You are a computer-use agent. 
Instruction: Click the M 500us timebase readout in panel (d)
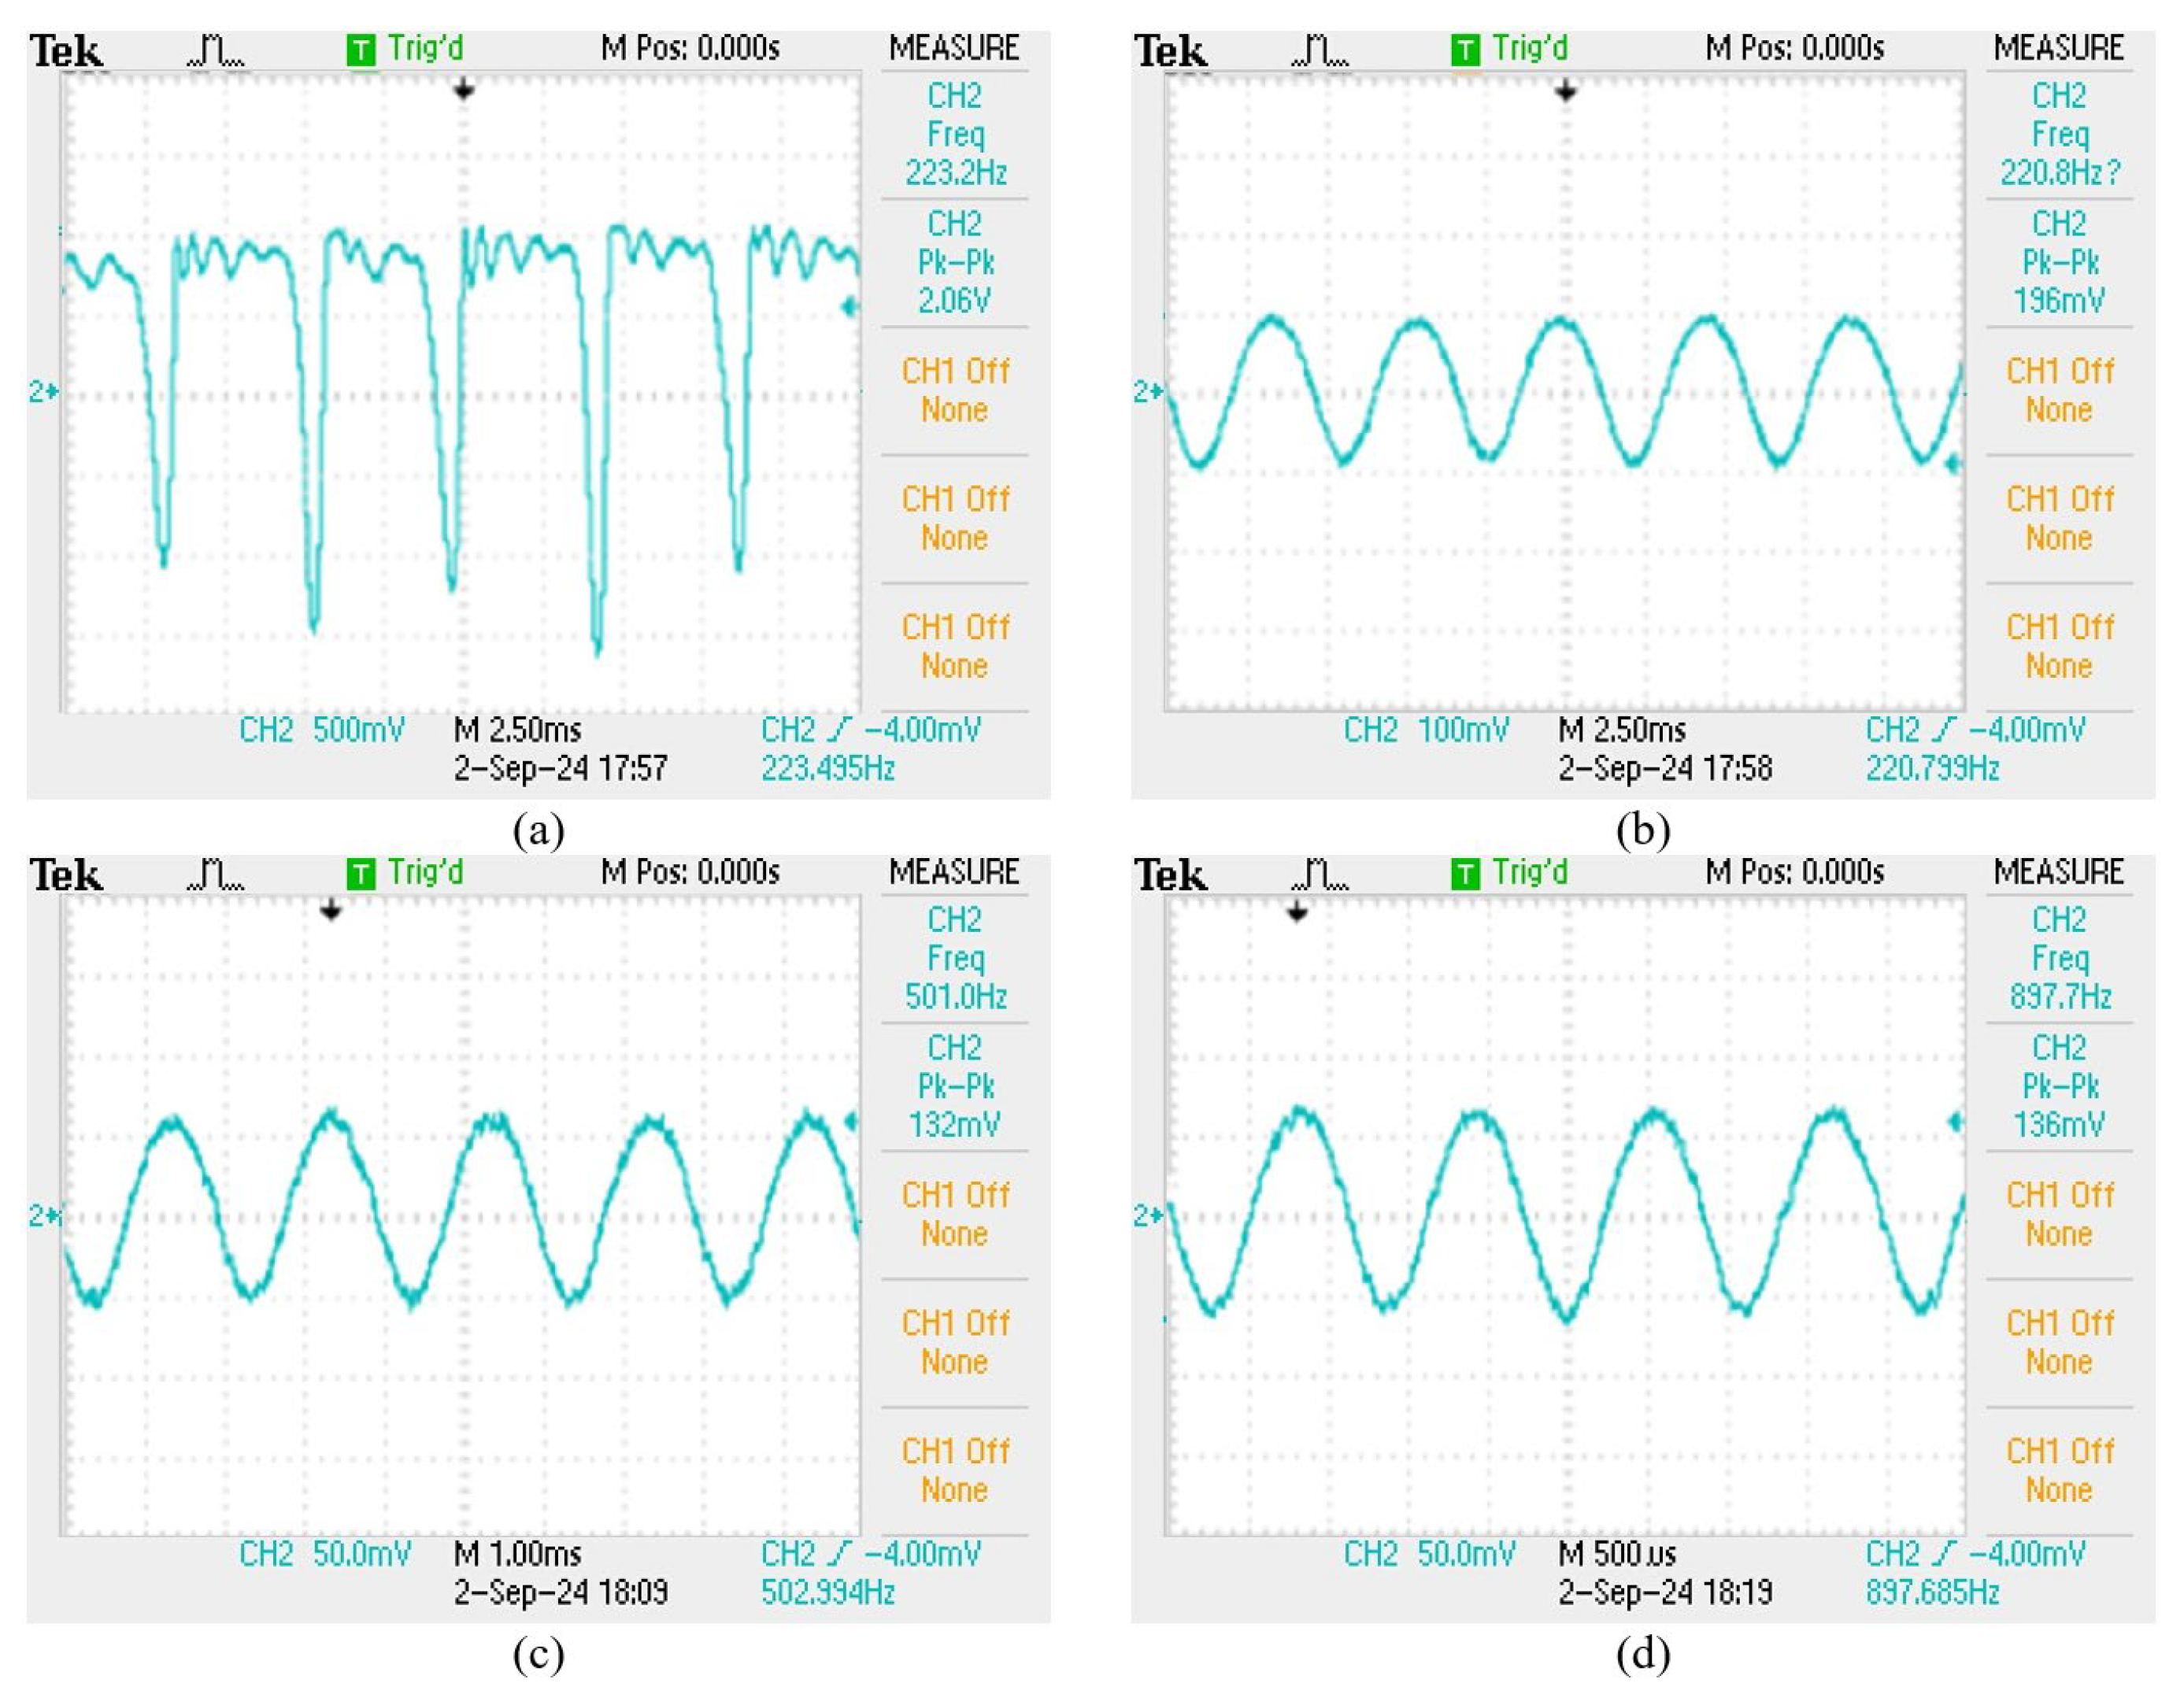(1617, 1554)
